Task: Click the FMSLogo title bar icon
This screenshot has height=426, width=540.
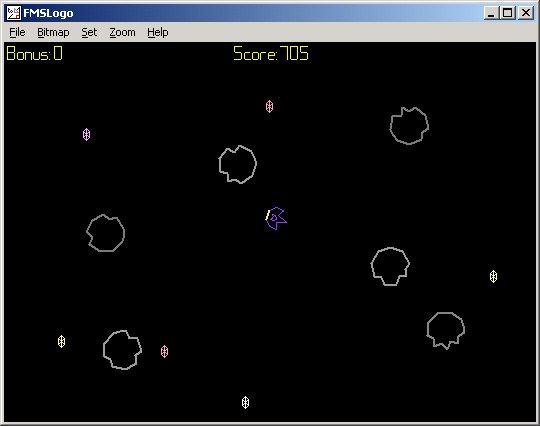Action: click(x=14, y=13)
